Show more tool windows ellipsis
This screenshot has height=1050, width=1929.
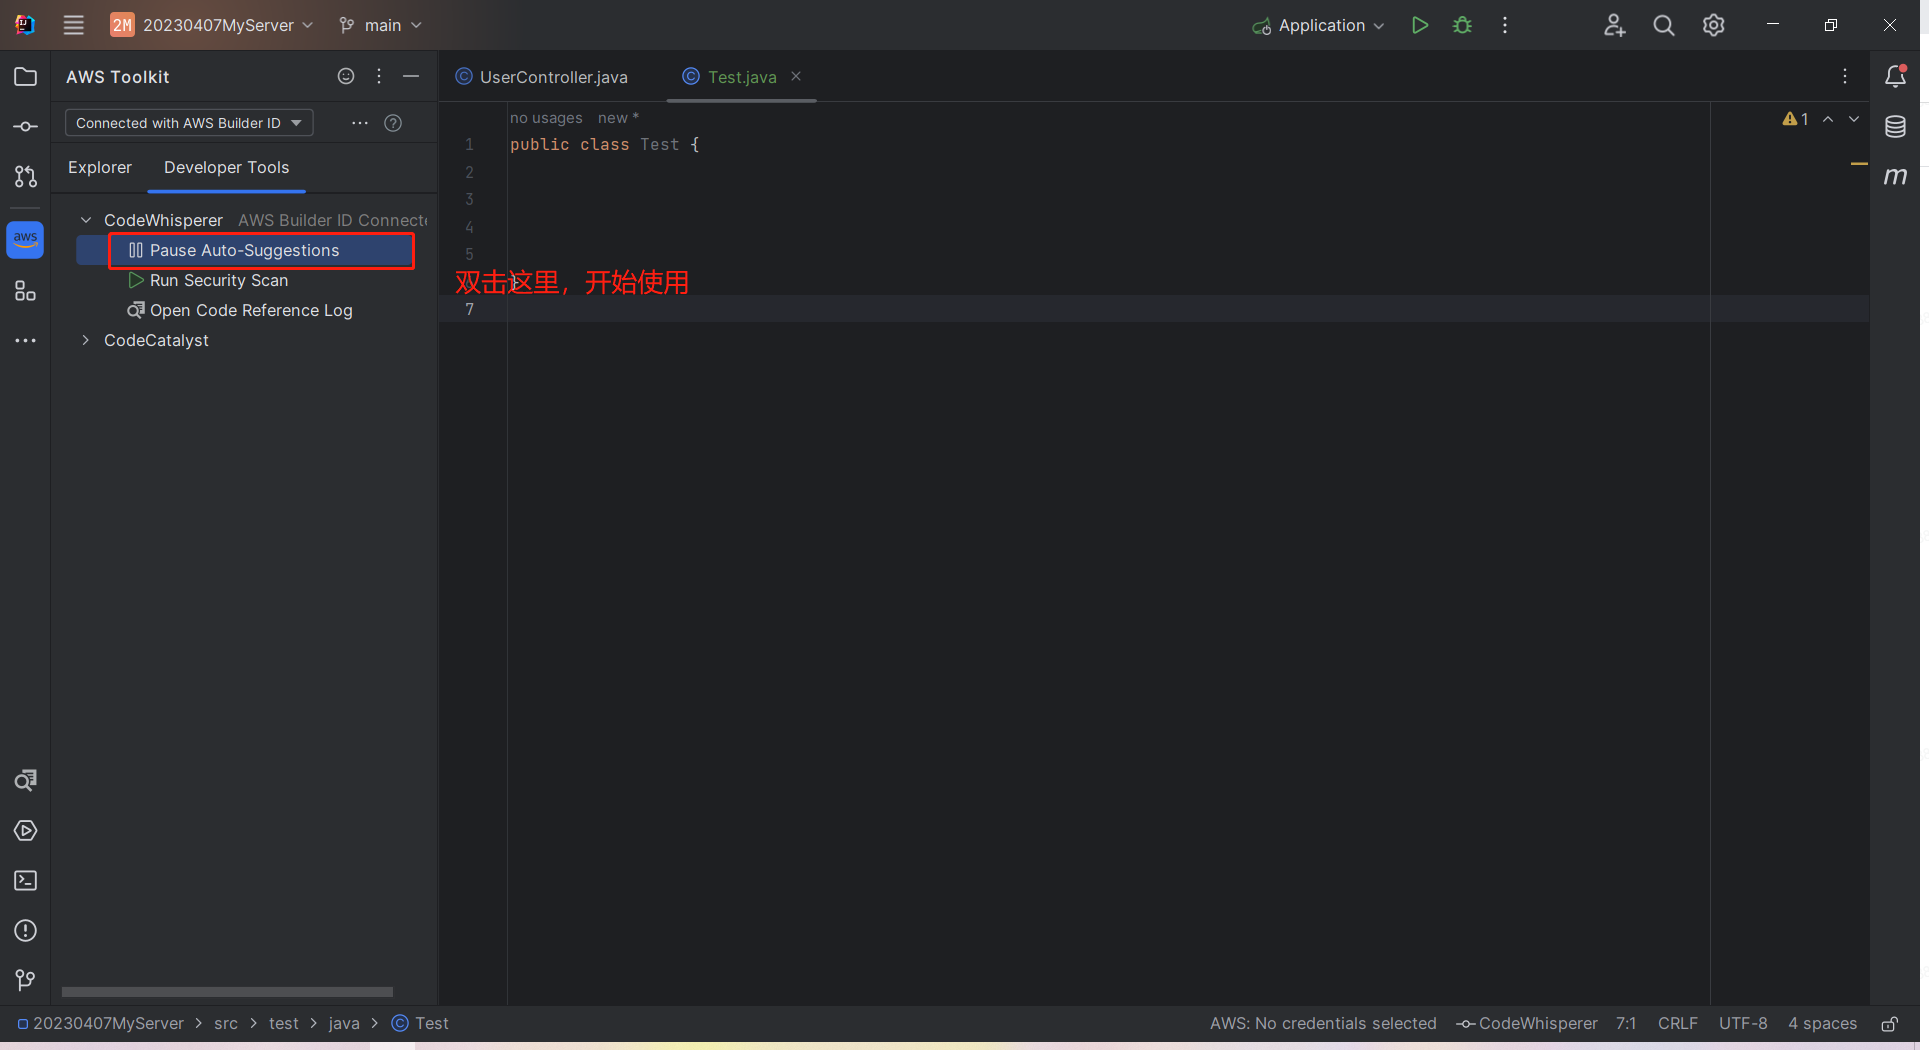tap(26, 341)
